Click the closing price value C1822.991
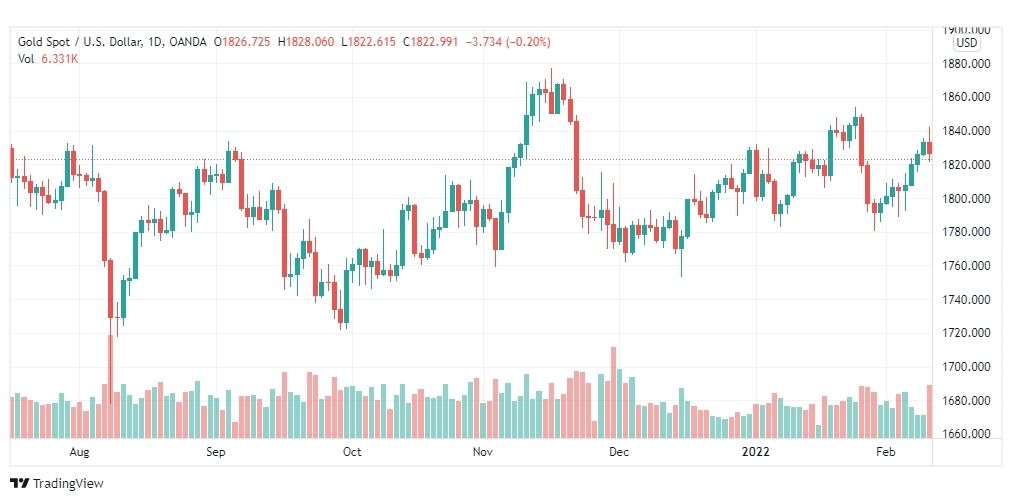1012x501 pixels. [430, 42]
